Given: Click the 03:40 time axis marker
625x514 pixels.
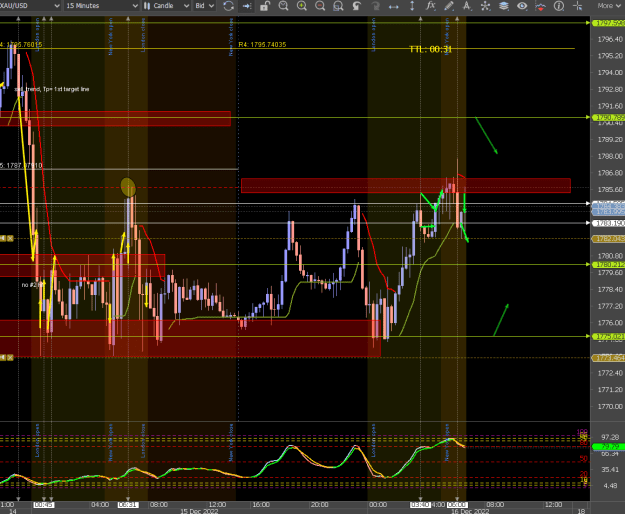Looking at the screenshot, I should point(420,505).
